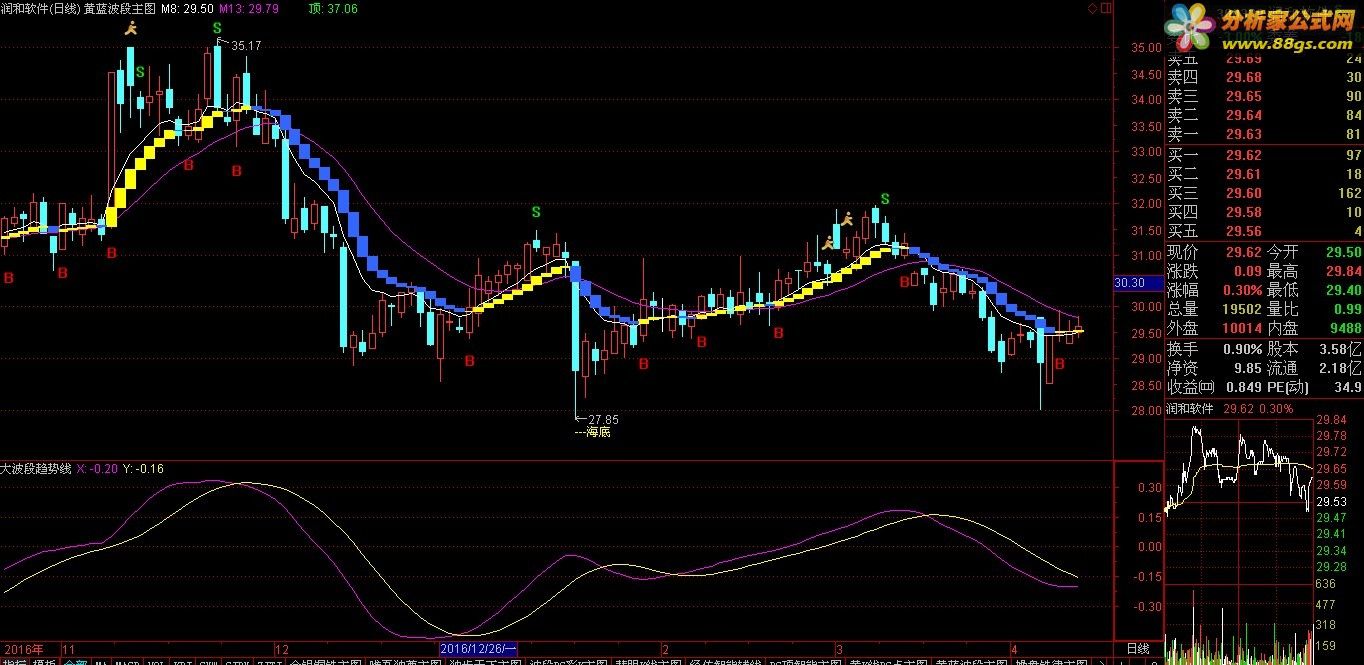Select the 卖一 29.63 order book row
The width and height of the screenshot is (1364, 665).
tap(1264, 134)
